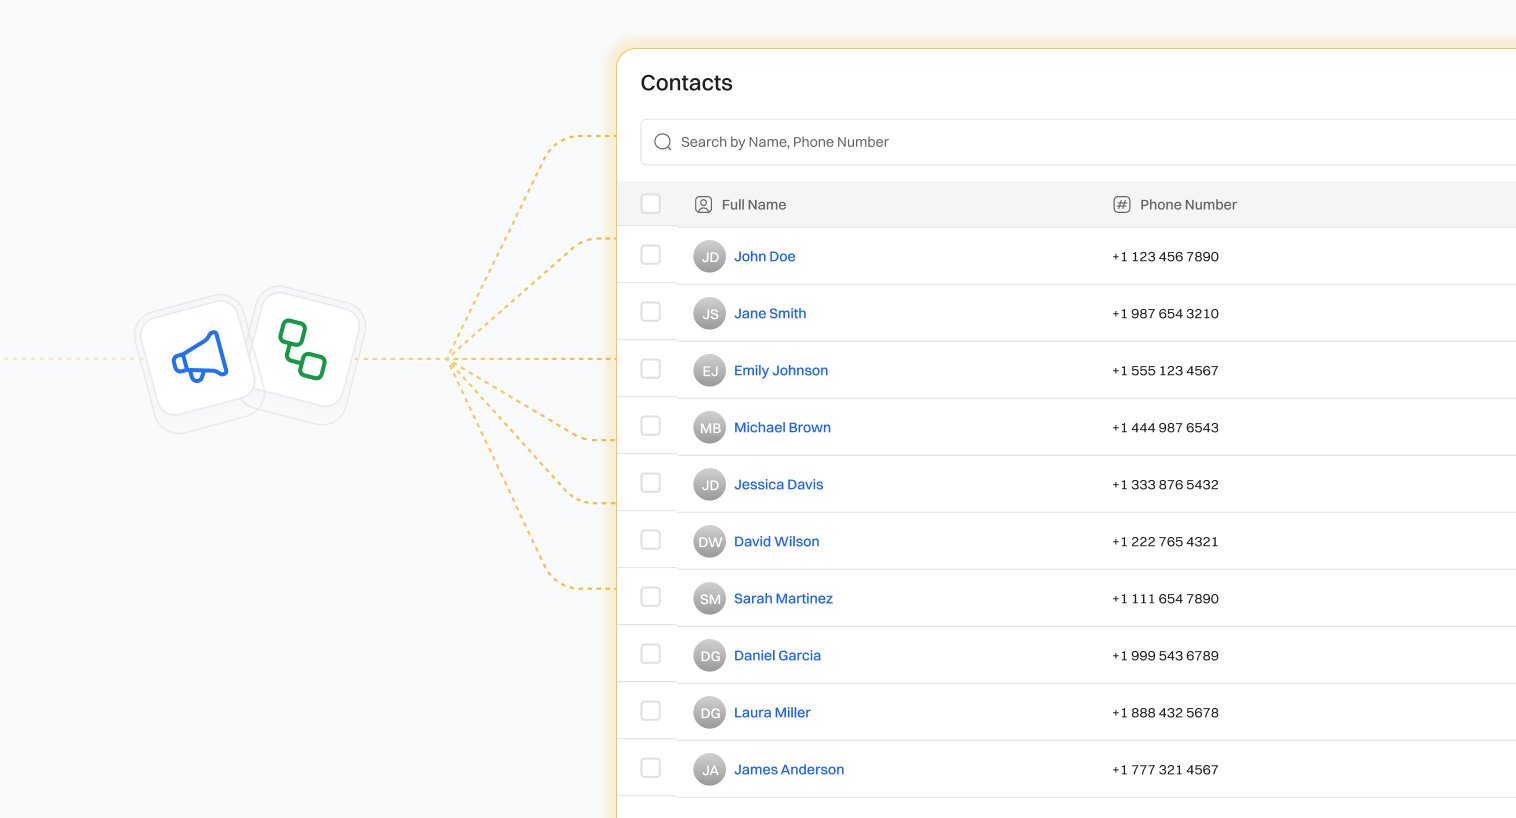Click the JS avatar for Jane Smith
The width and height of the screenshot is (1516, 818).
click(709, 314)
